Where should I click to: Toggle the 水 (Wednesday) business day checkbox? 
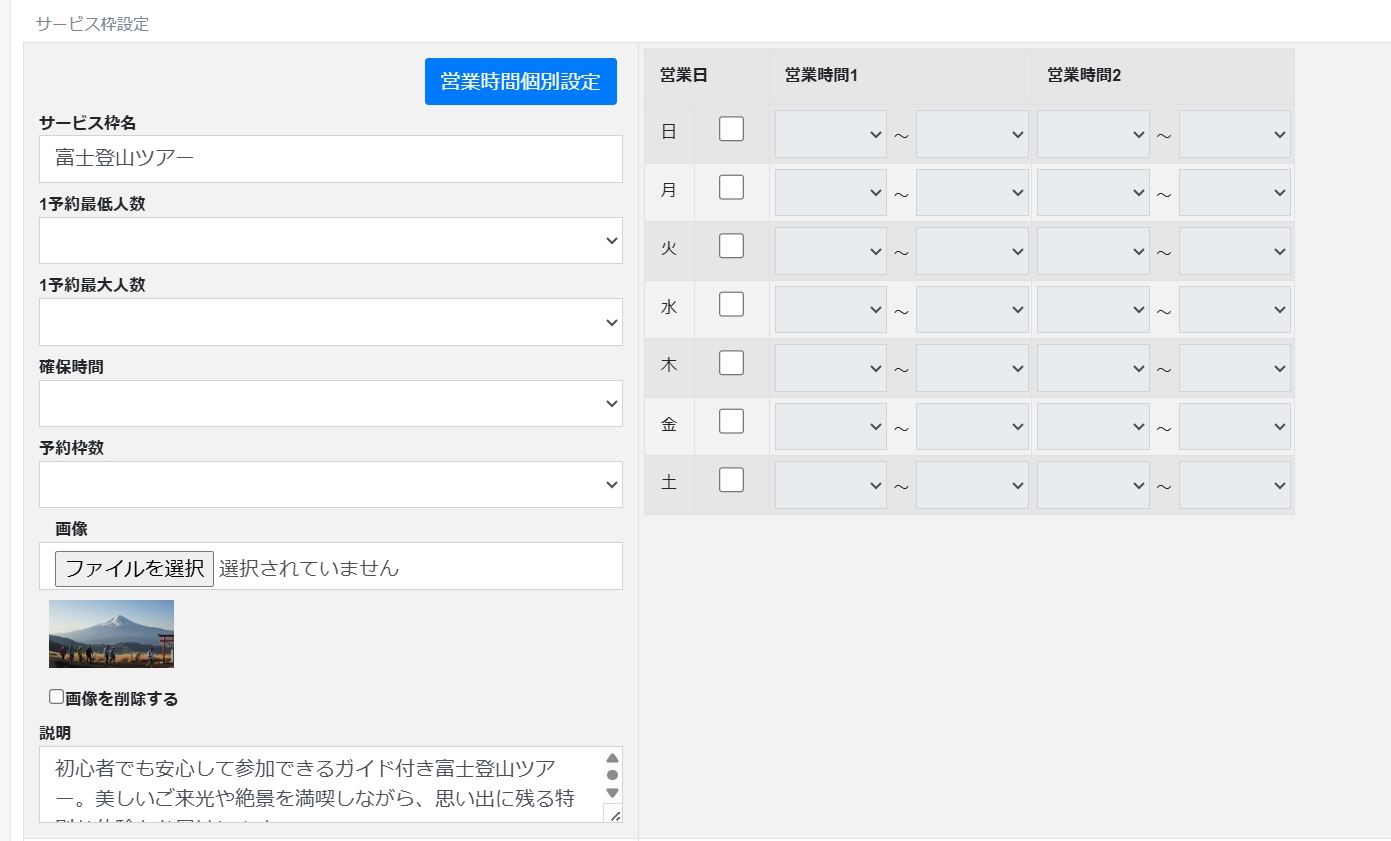(731, 303)
